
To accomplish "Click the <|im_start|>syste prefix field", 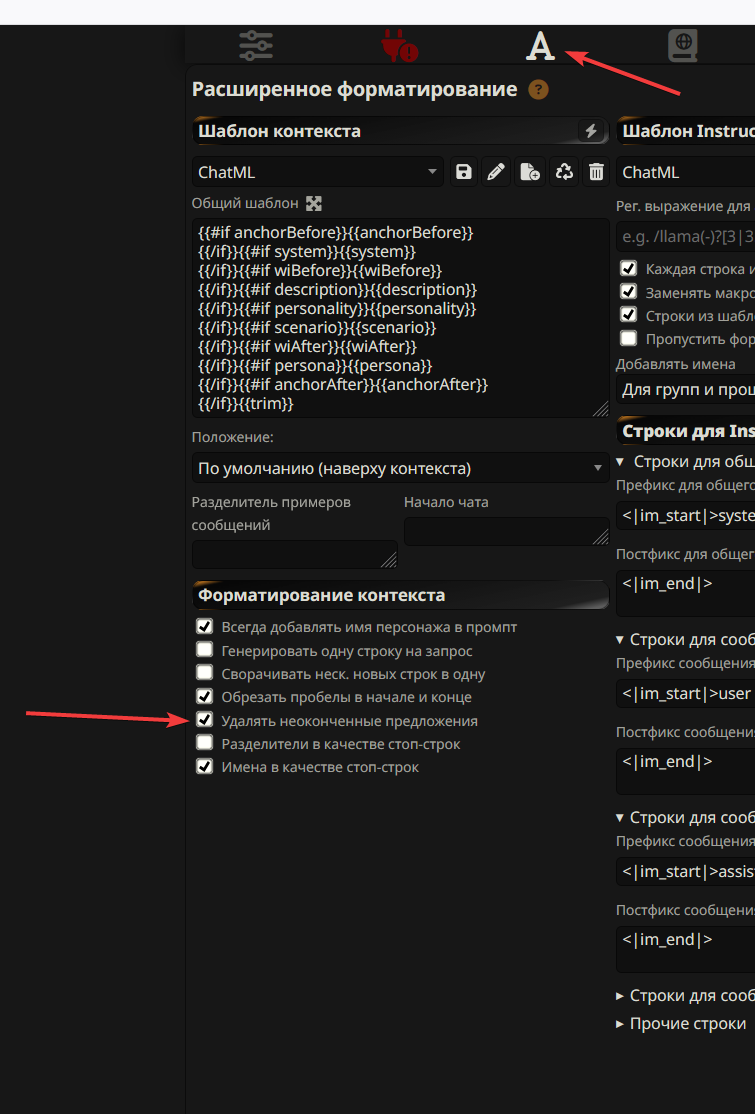I will [x=685, y=516].
